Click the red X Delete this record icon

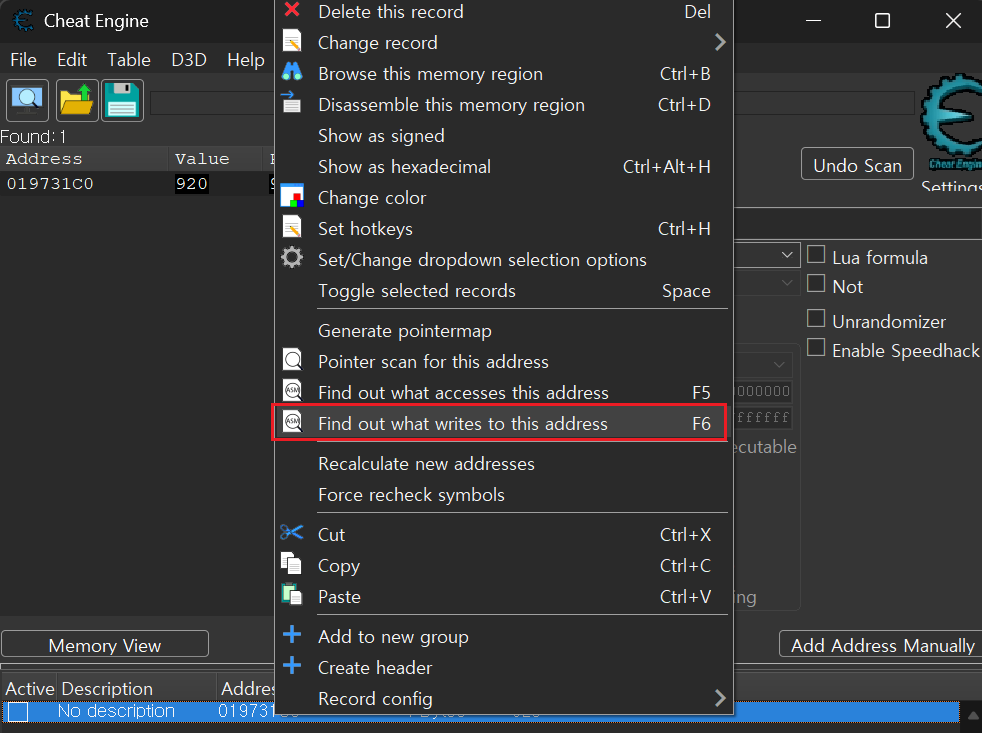(x=291, y=11)
